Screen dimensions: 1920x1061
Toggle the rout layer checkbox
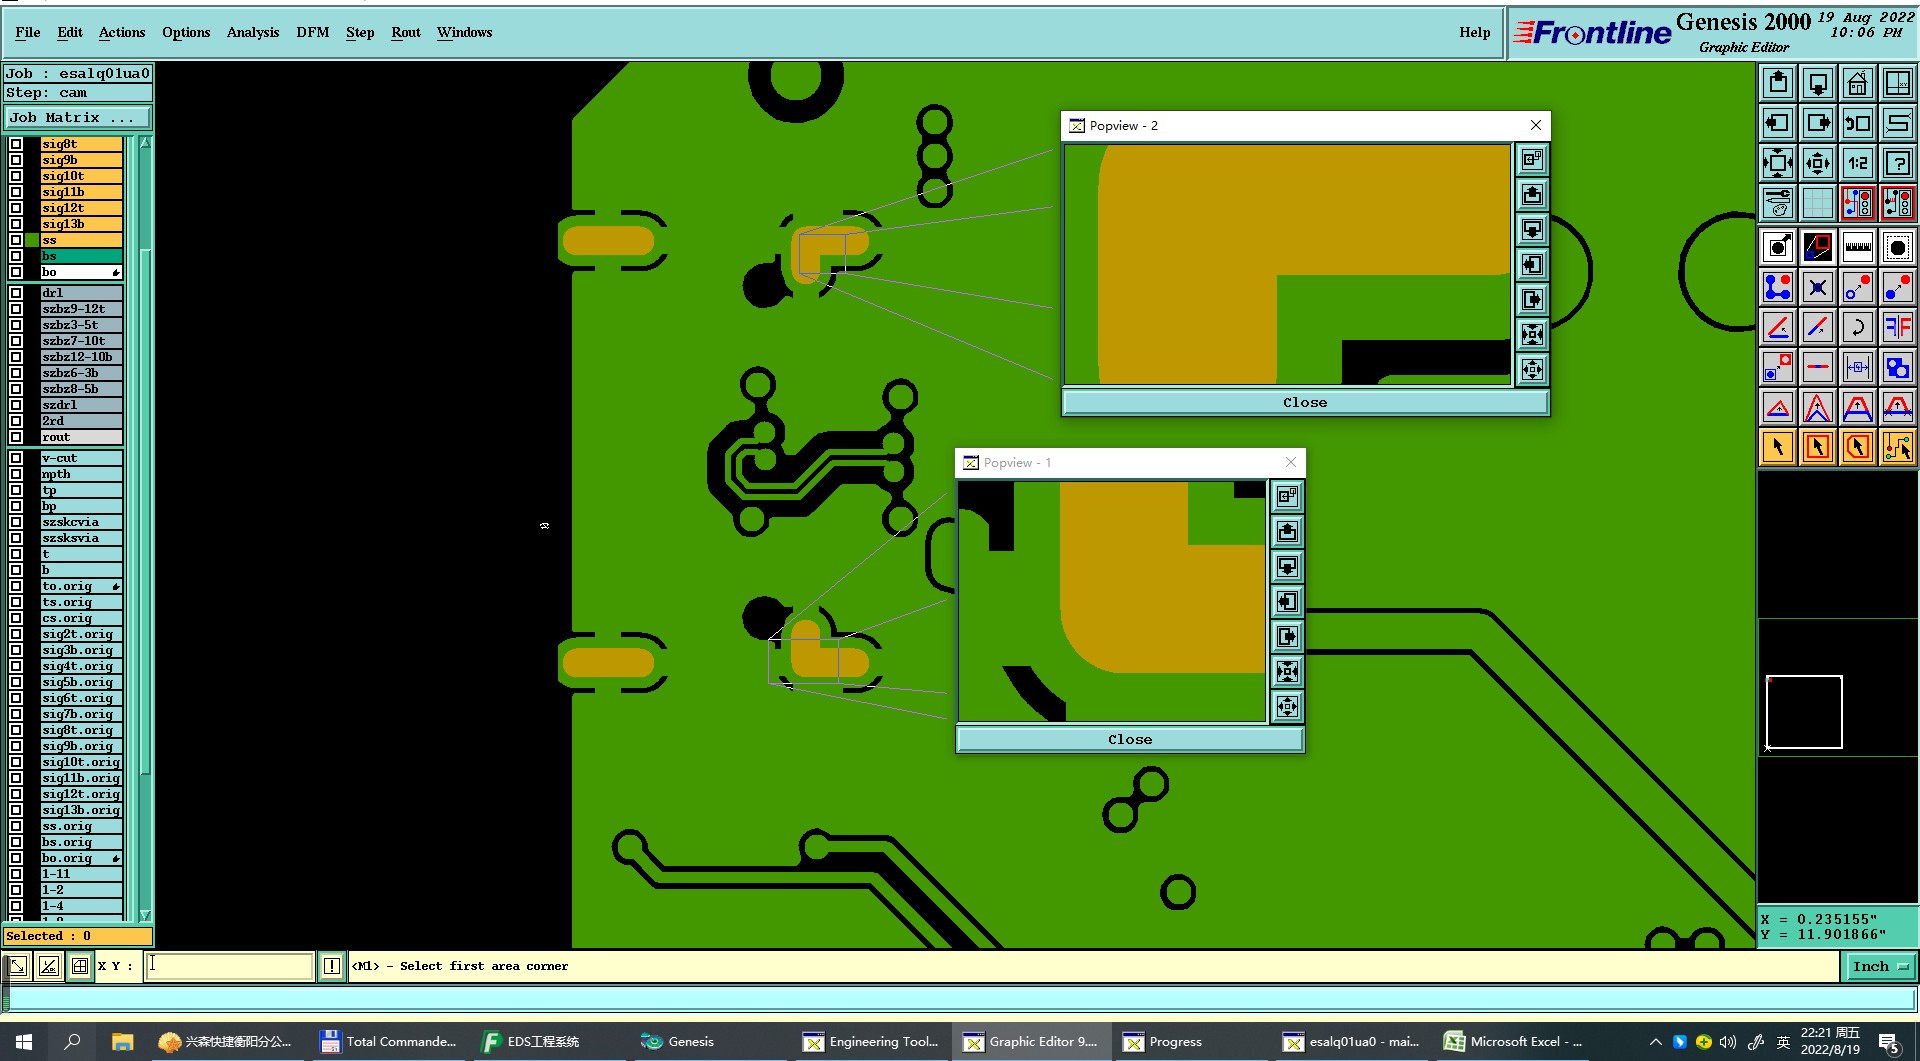tap(16, 437)
